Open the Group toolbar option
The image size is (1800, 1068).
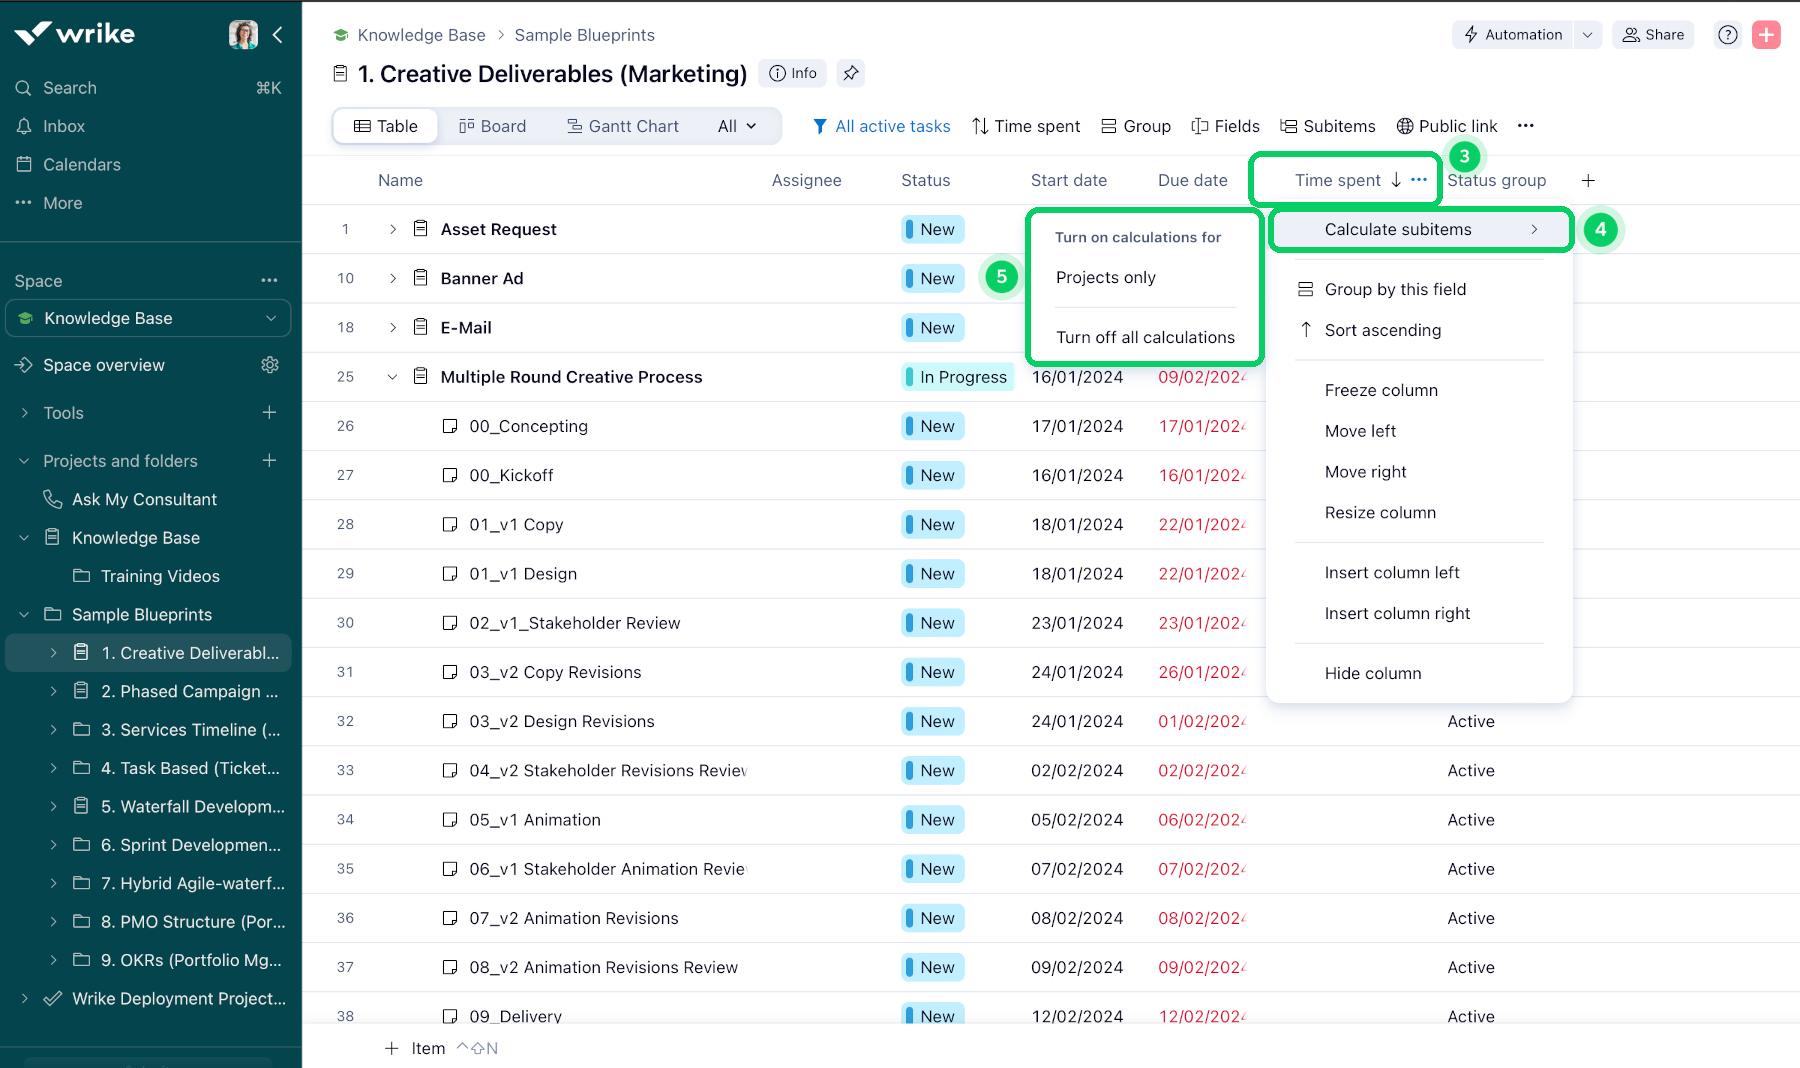tap(1135, 126)
